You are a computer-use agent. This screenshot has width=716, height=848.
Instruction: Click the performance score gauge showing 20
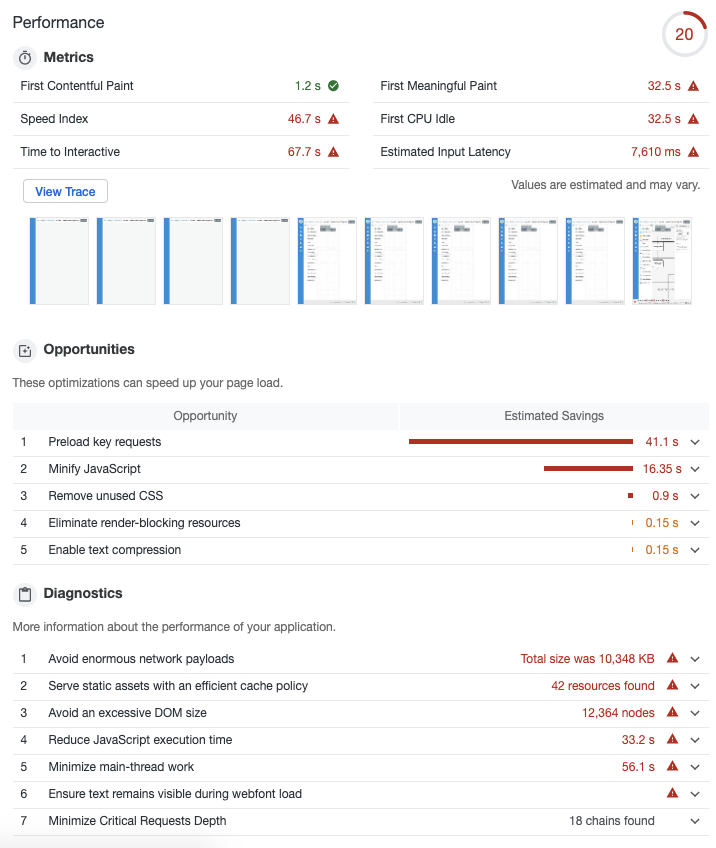[685, 34]
